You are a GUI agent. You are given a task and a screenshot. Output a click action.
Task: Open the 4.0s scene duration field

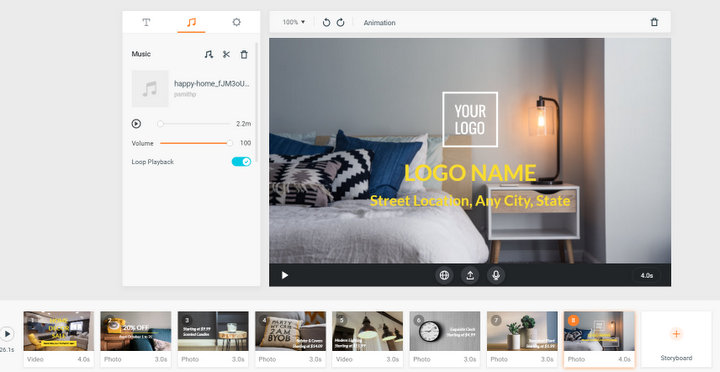pos(647,276)
